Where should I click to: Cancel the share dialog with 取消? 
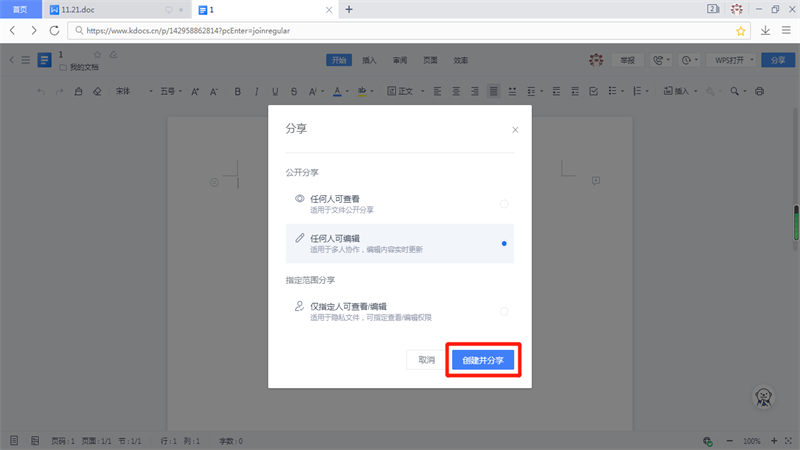[427, 360]
